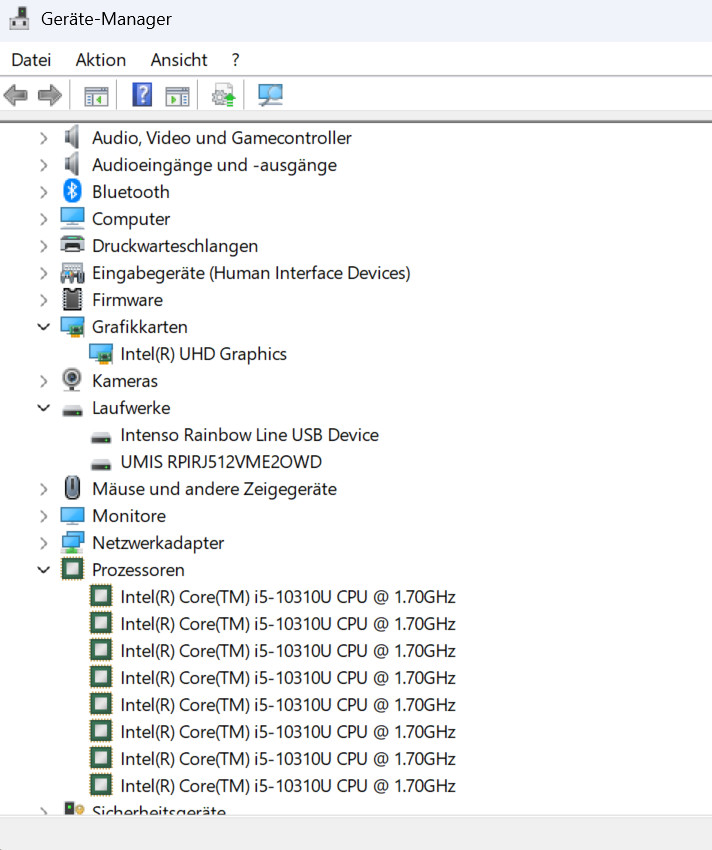Image resolution: width=712 pixels, height=850 pixels.
Task: Expand the Kameras category
Action: 43,381
